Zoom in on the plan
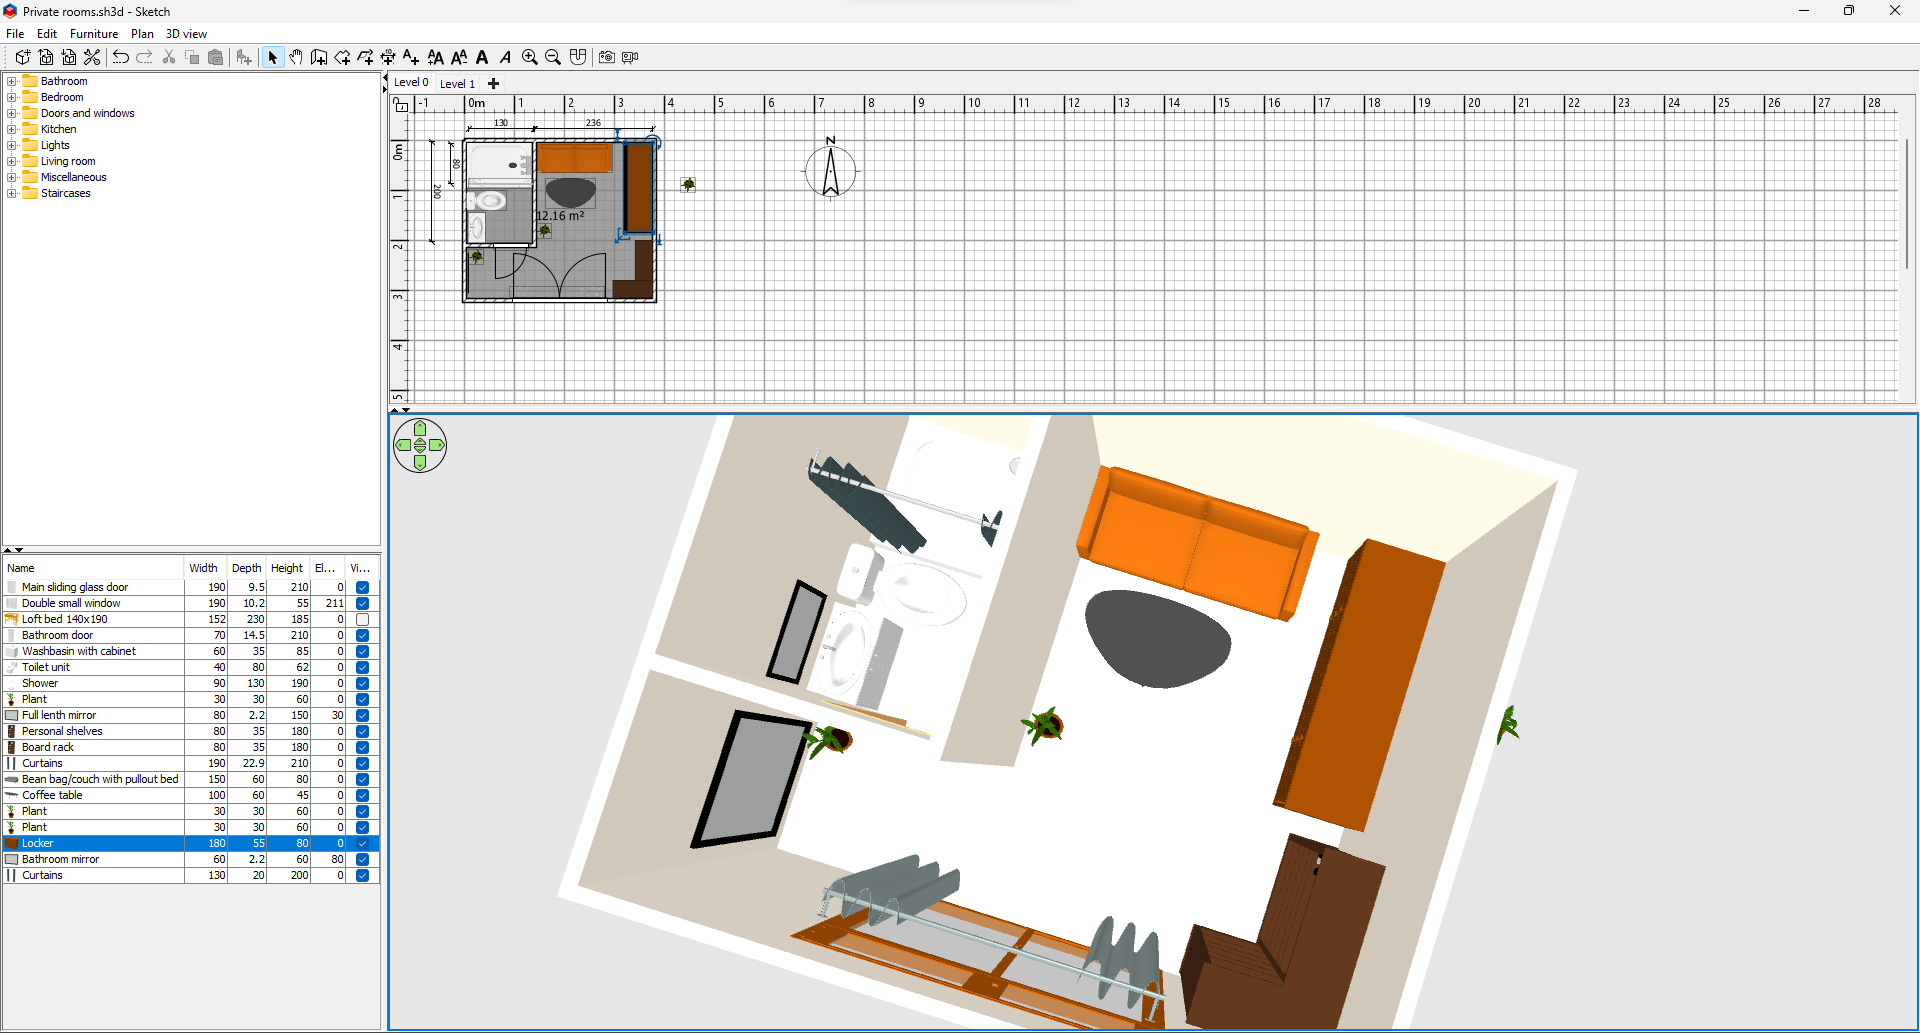The width and height of the screenshot is (1920, 1033). click(x=530, y=57)
